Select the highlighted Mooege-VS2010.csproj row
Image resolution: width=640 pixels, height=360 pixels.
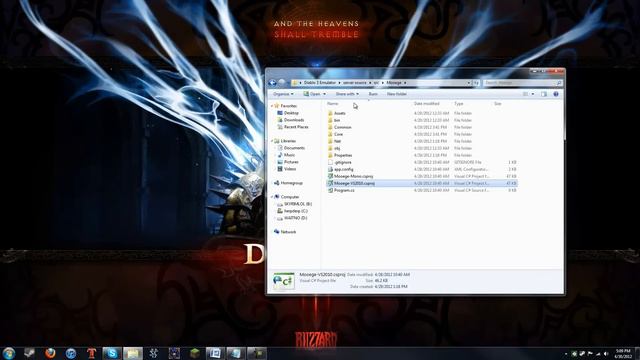pos(421,183)
